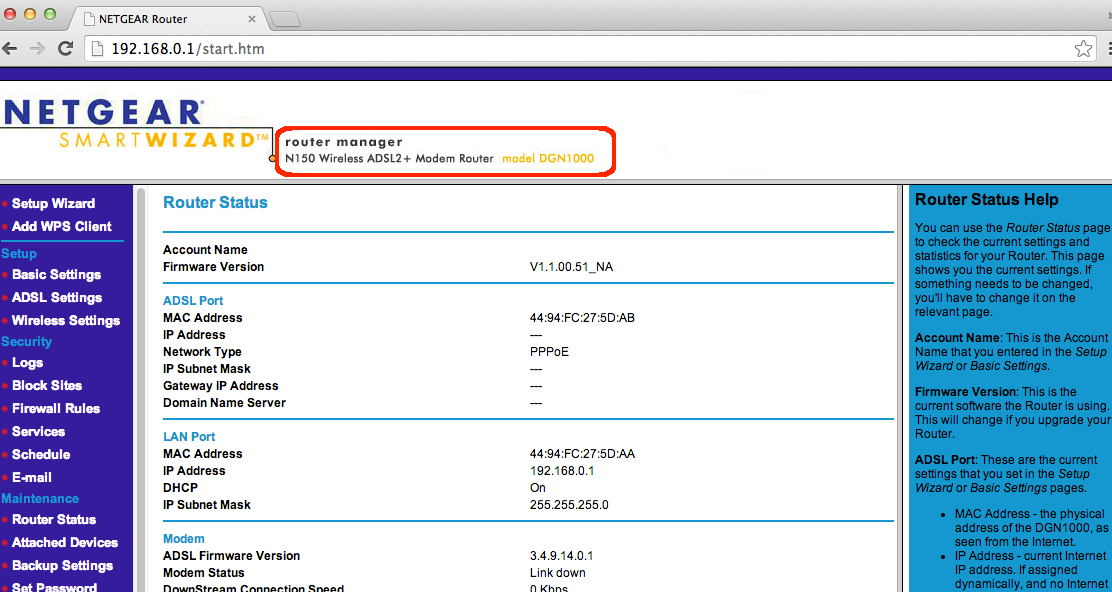Screen dimensions: 1112x592
Task: Click the Account Name label
Action: (205, 250)
